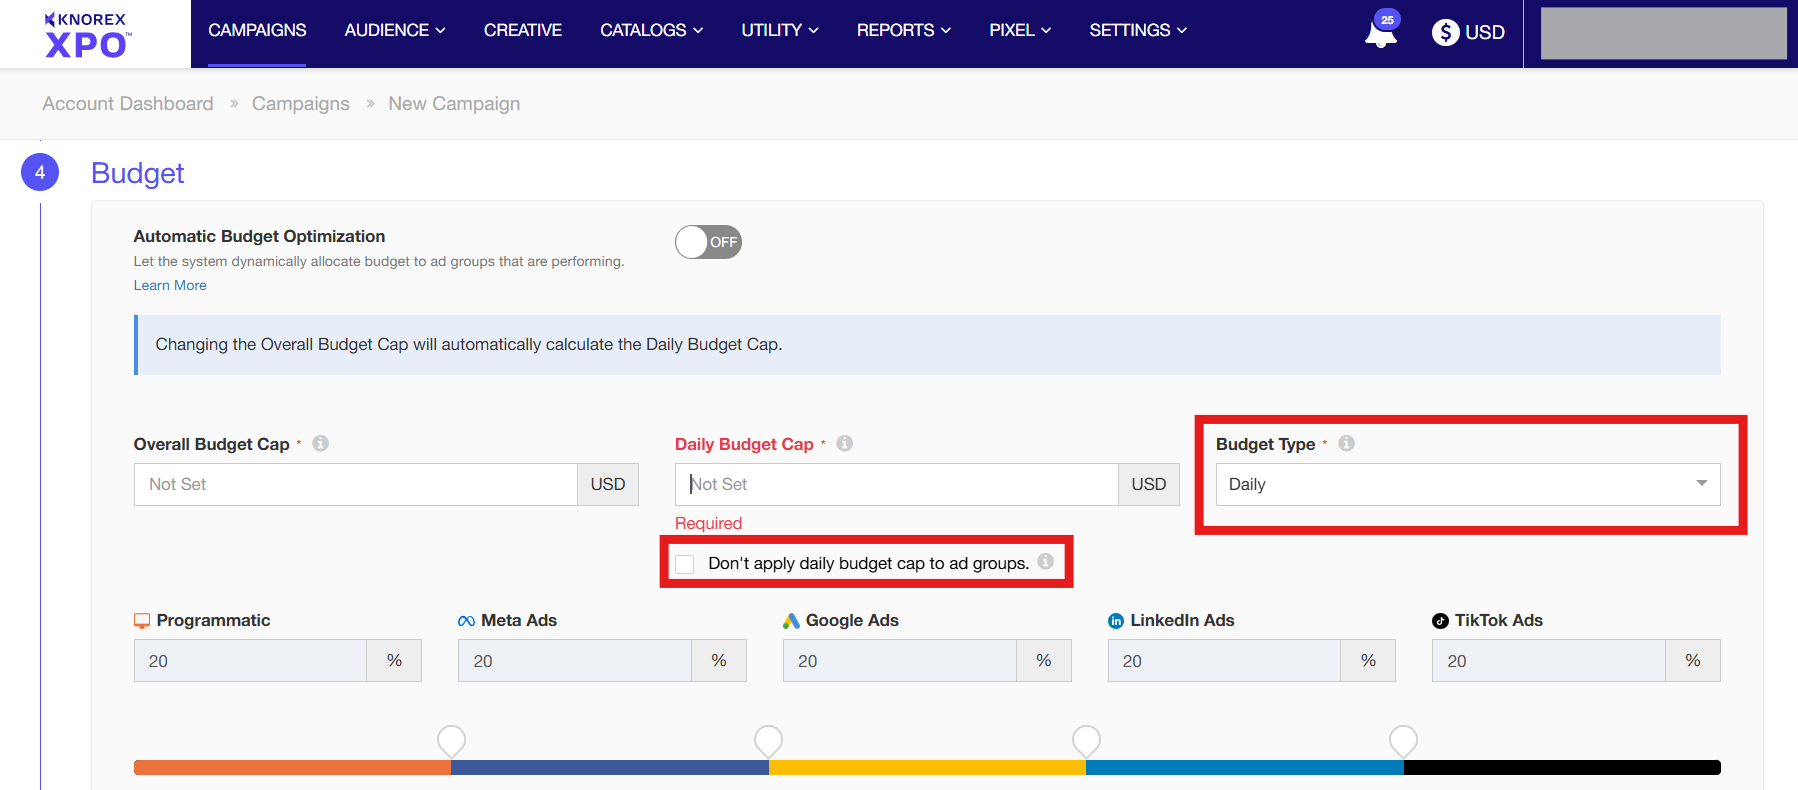
Task: Open the Creative menu item
Action: 522,30
